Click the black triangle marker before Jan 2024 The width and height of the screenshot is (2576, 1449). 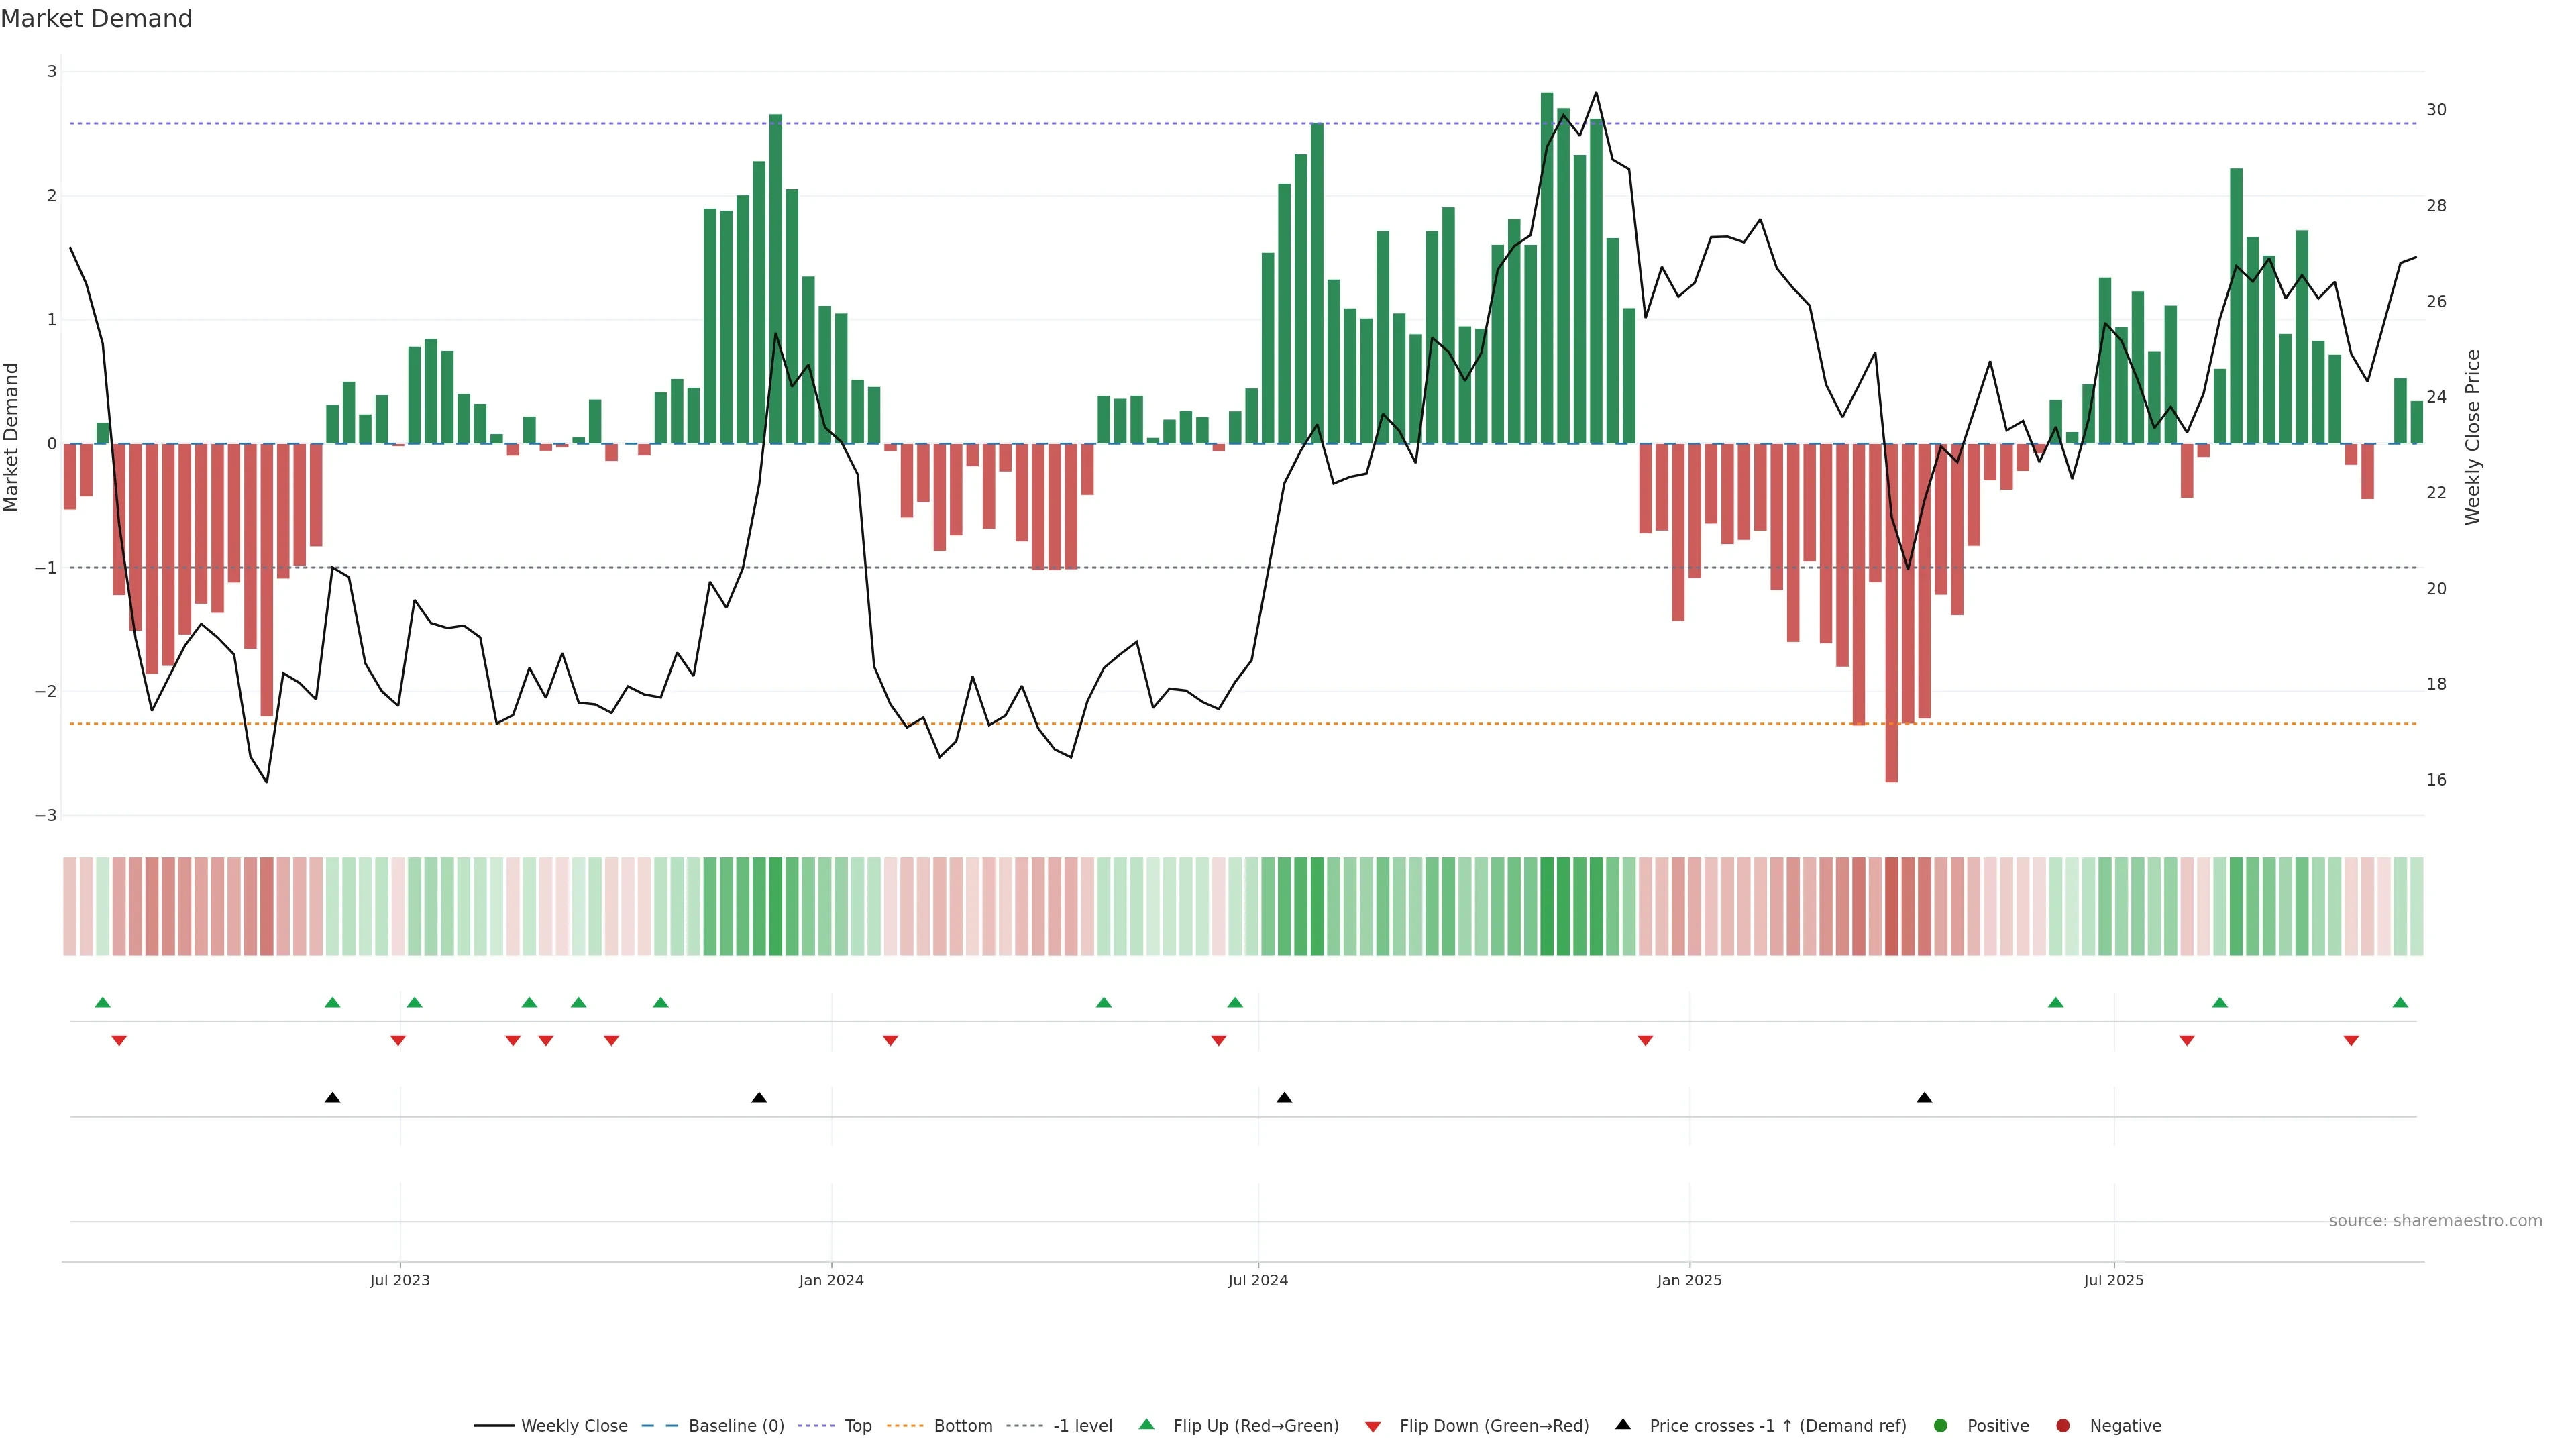(x=759, y=1098)
